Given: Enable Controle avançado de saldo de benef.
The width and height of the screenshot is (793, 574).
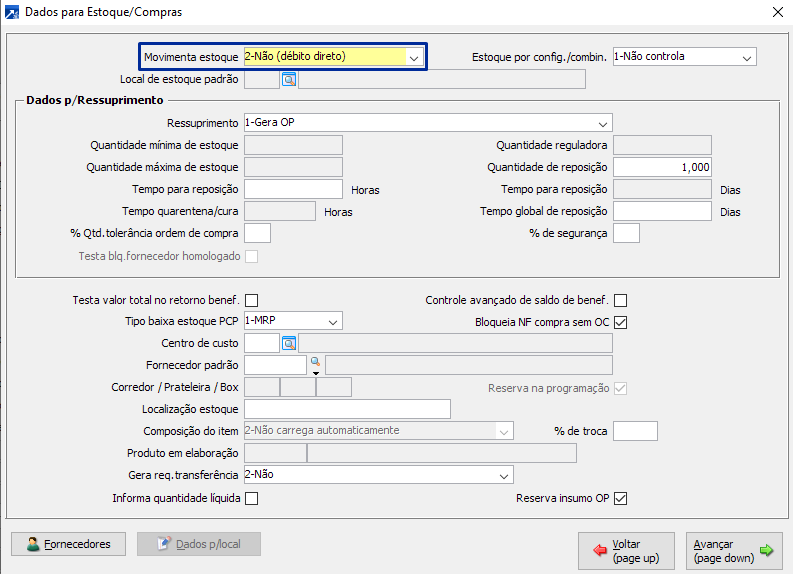Looking at the screenshot, I should (x=620, y=300).
